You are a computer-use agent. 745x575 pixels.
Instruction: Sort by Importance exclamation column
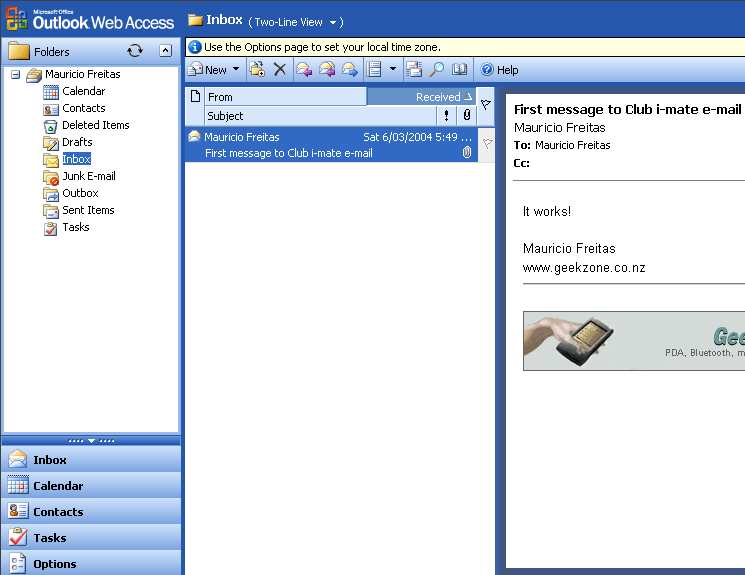tap(446, 115)
